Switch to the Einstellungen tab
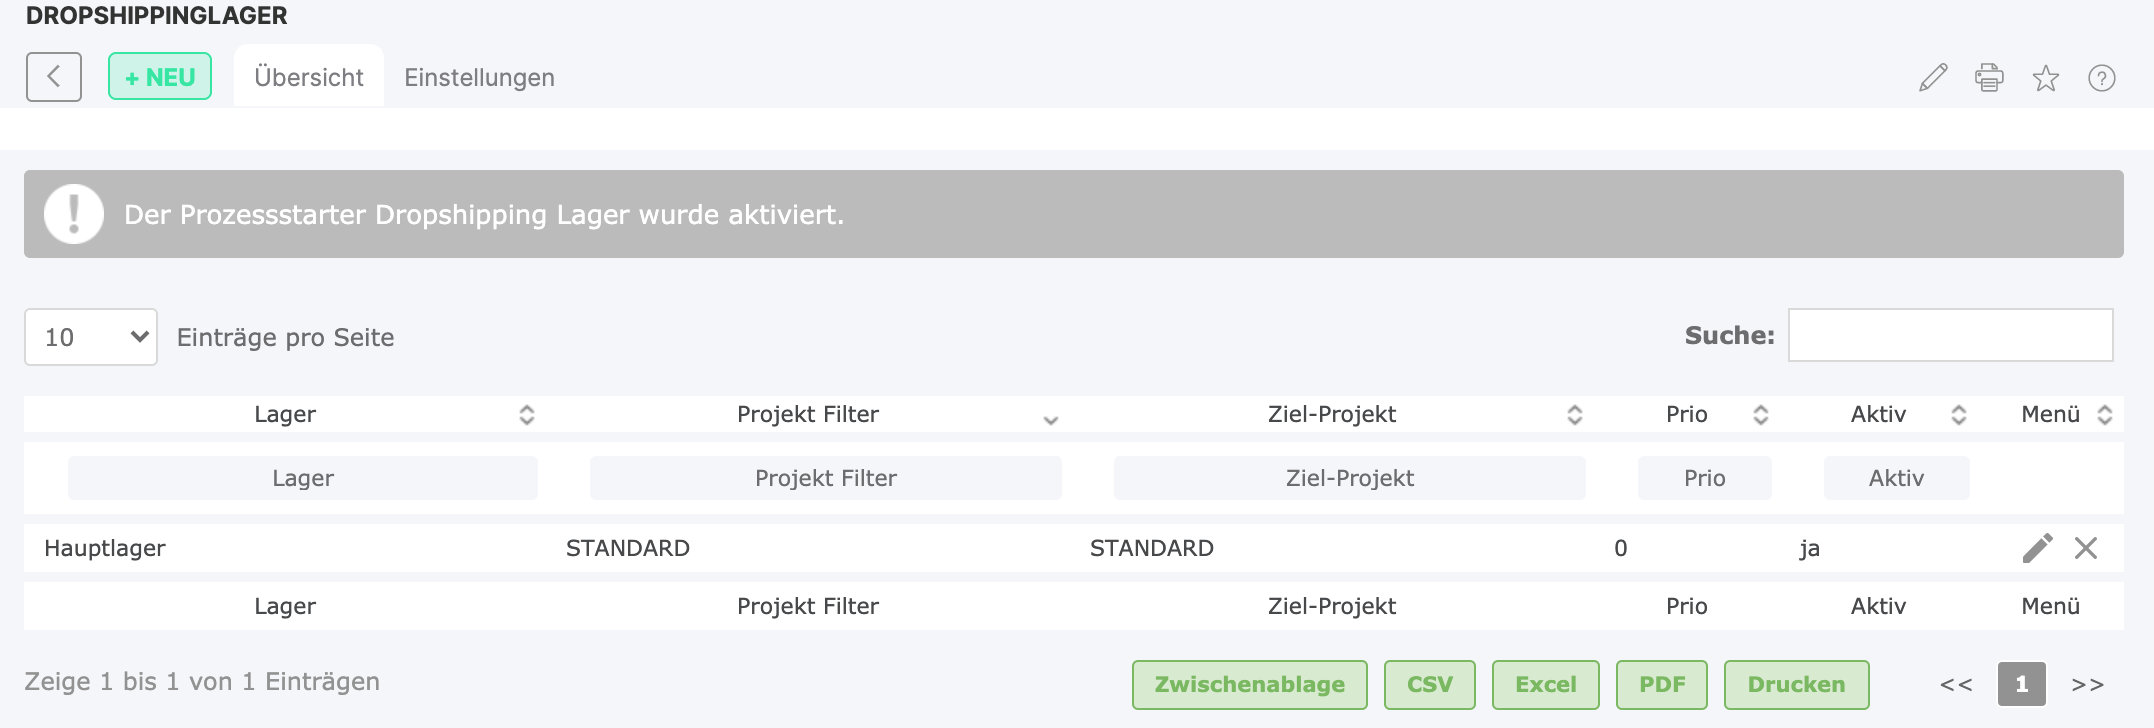Viewport: 2154px width, 728px height. tap(479, 77)
